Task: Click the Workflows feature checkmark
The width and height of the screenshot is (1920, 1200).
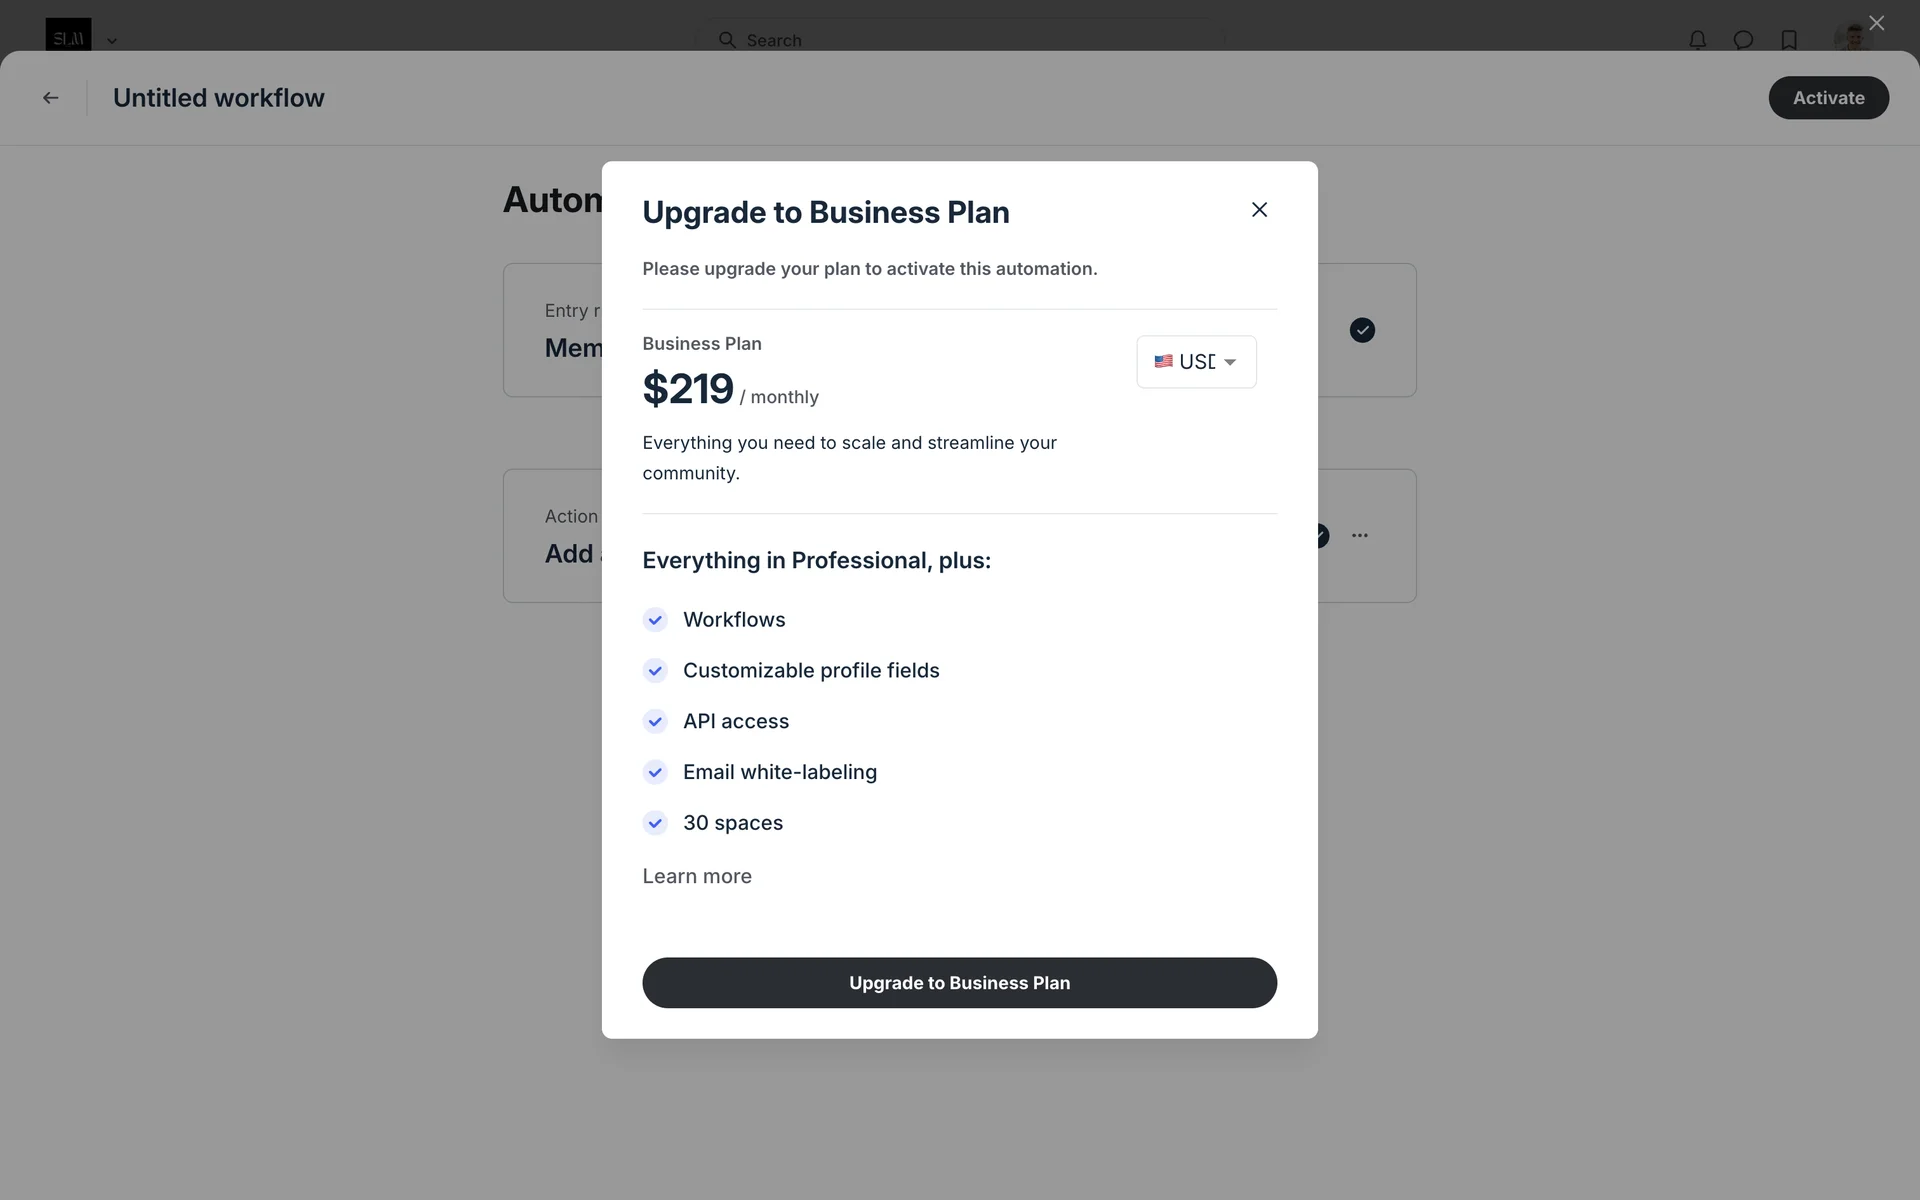Action: click(655, 620)
